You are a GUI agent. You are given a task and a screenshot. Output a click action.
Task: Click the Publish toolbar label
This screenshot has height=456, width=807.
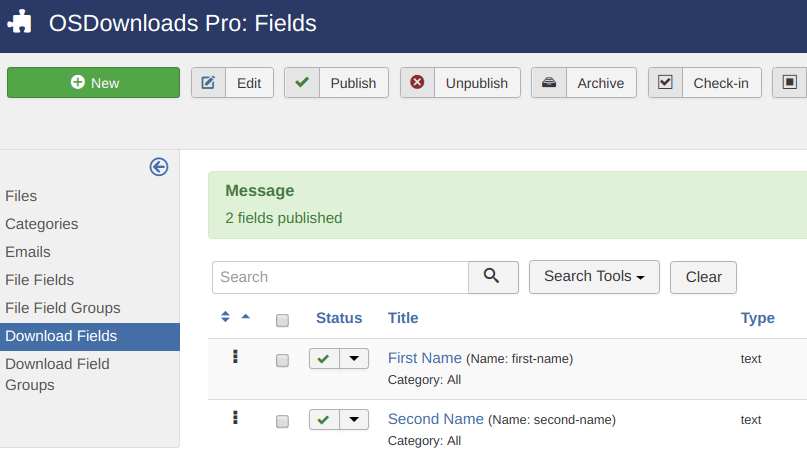pos(353,83)
